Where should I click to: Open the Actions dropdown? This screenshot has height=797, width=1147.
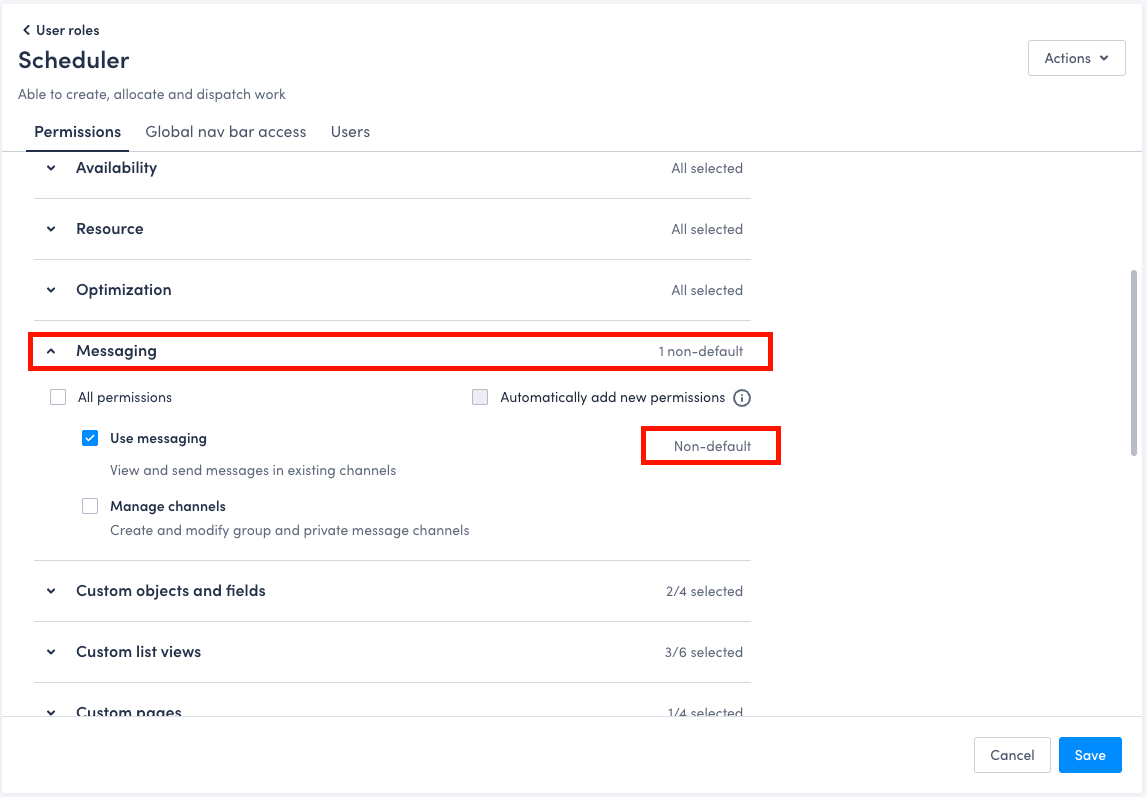(1076, 58)
